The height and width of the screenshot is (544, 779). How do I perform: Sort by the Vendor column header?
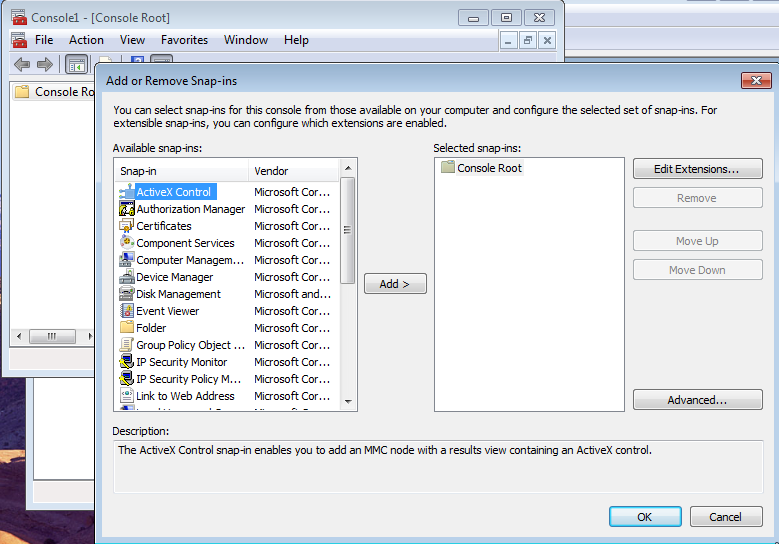(293, 171)
